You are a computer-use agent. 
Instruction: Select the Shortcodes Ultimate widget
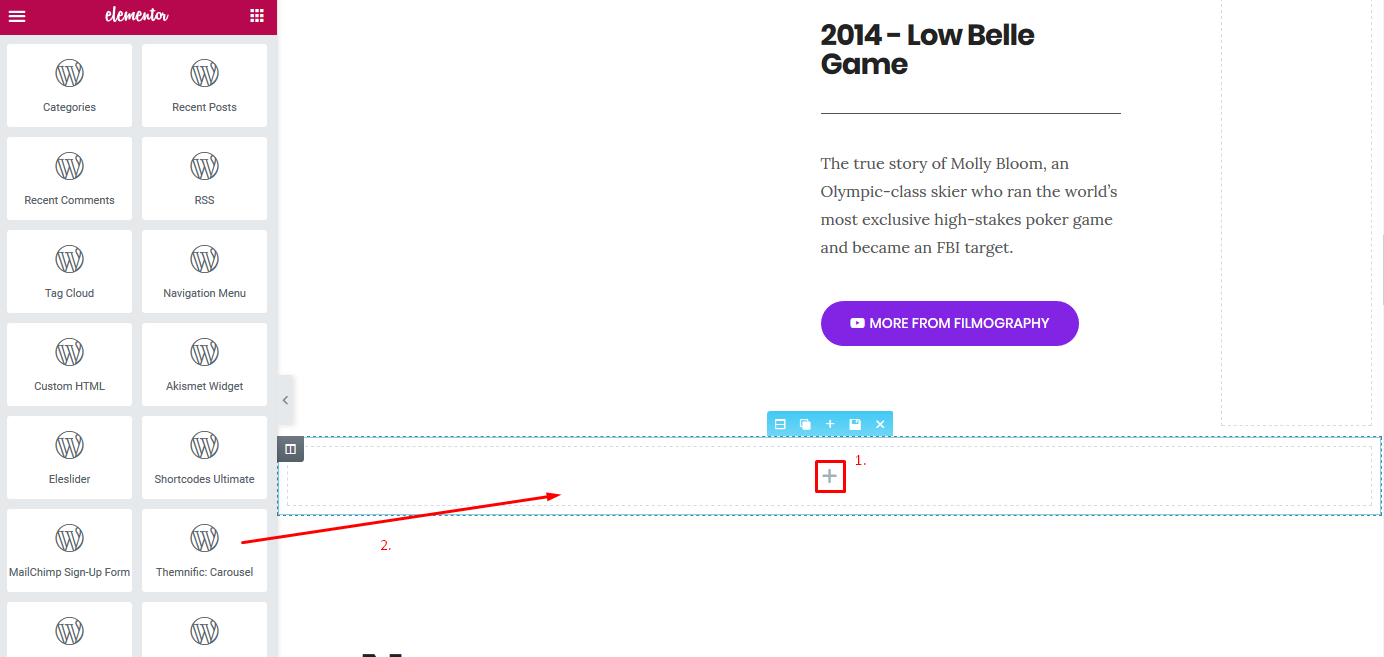click(x=204, y=457)
